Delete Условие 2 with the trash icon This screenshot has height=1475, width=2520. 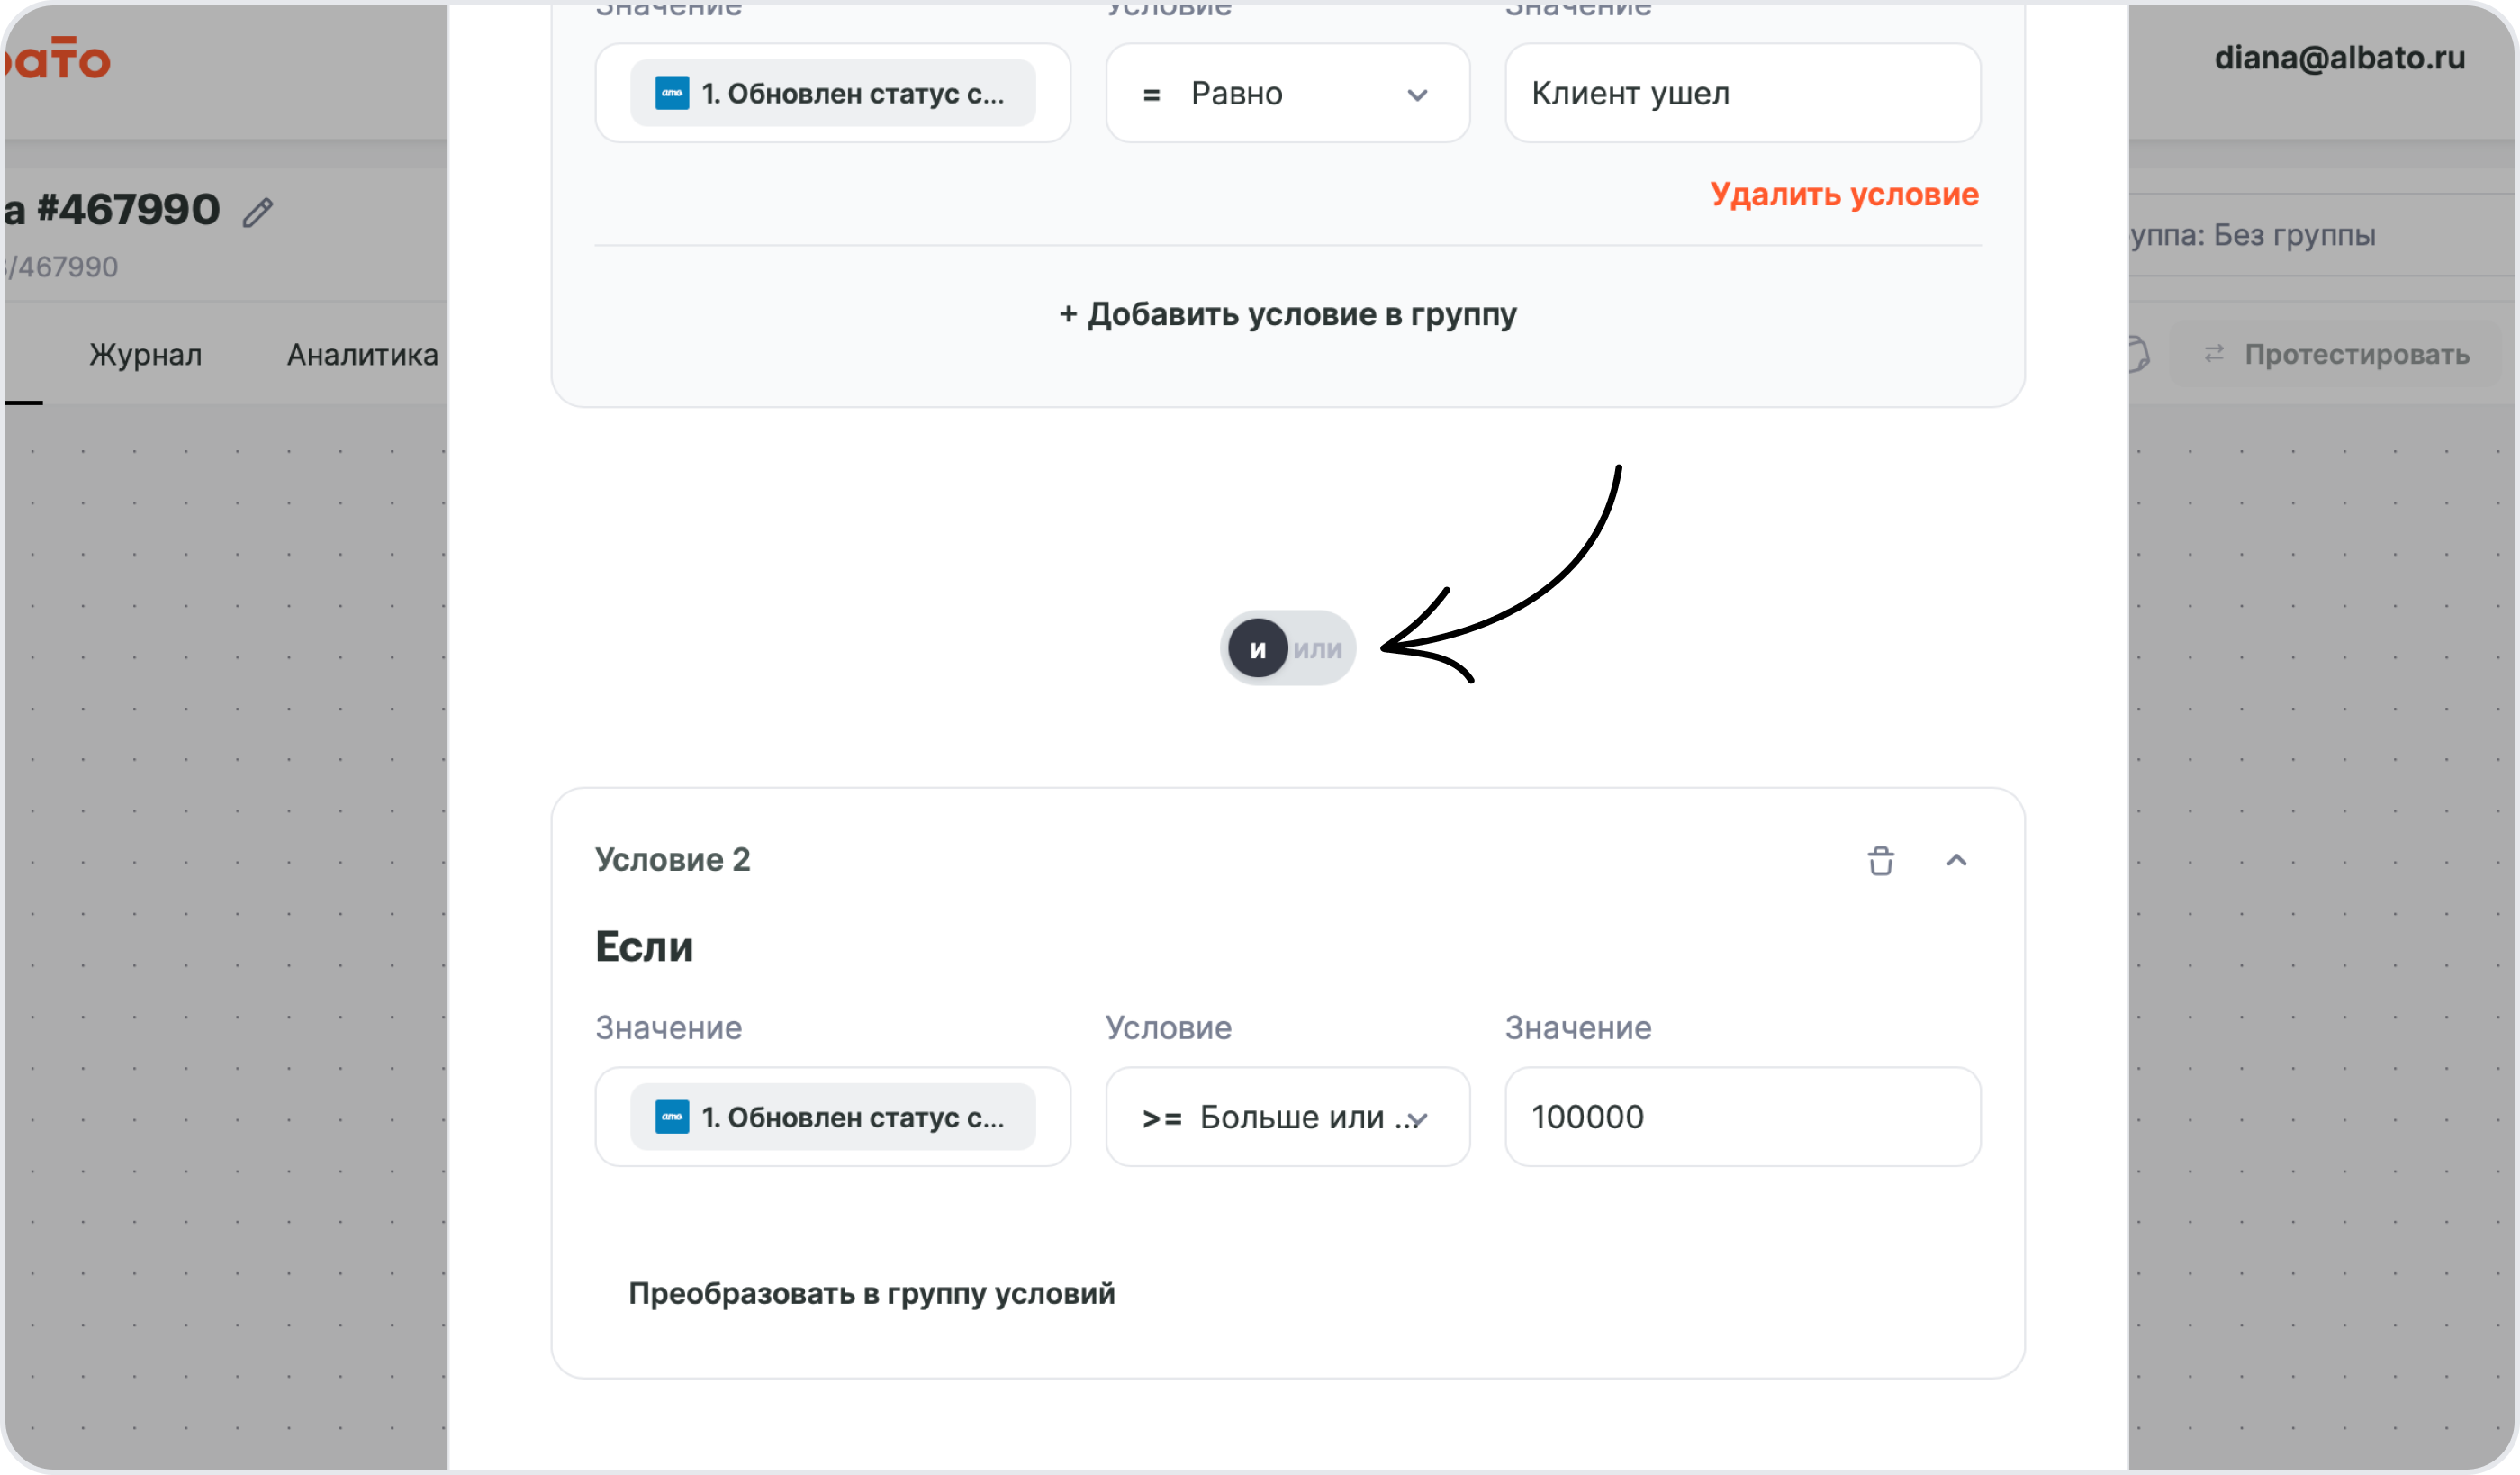point(1880,860)
